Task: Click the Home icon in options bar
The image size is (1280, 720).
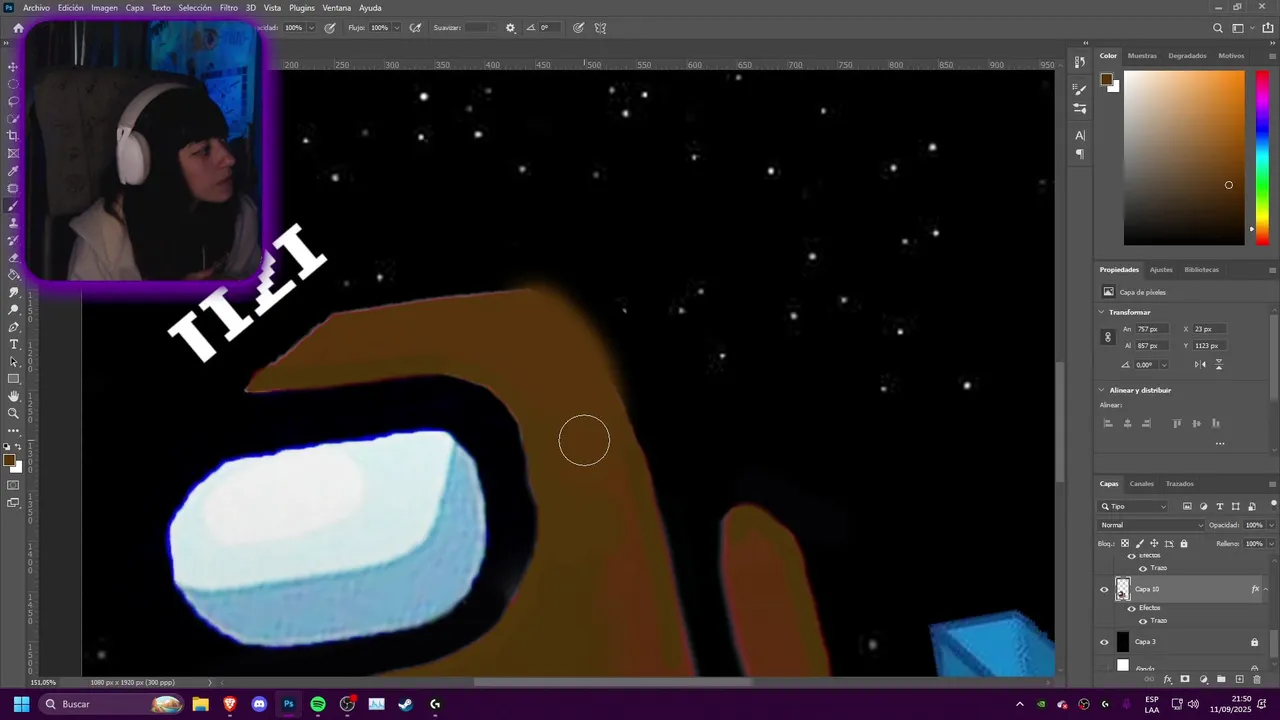Action: tap(18, 28)
